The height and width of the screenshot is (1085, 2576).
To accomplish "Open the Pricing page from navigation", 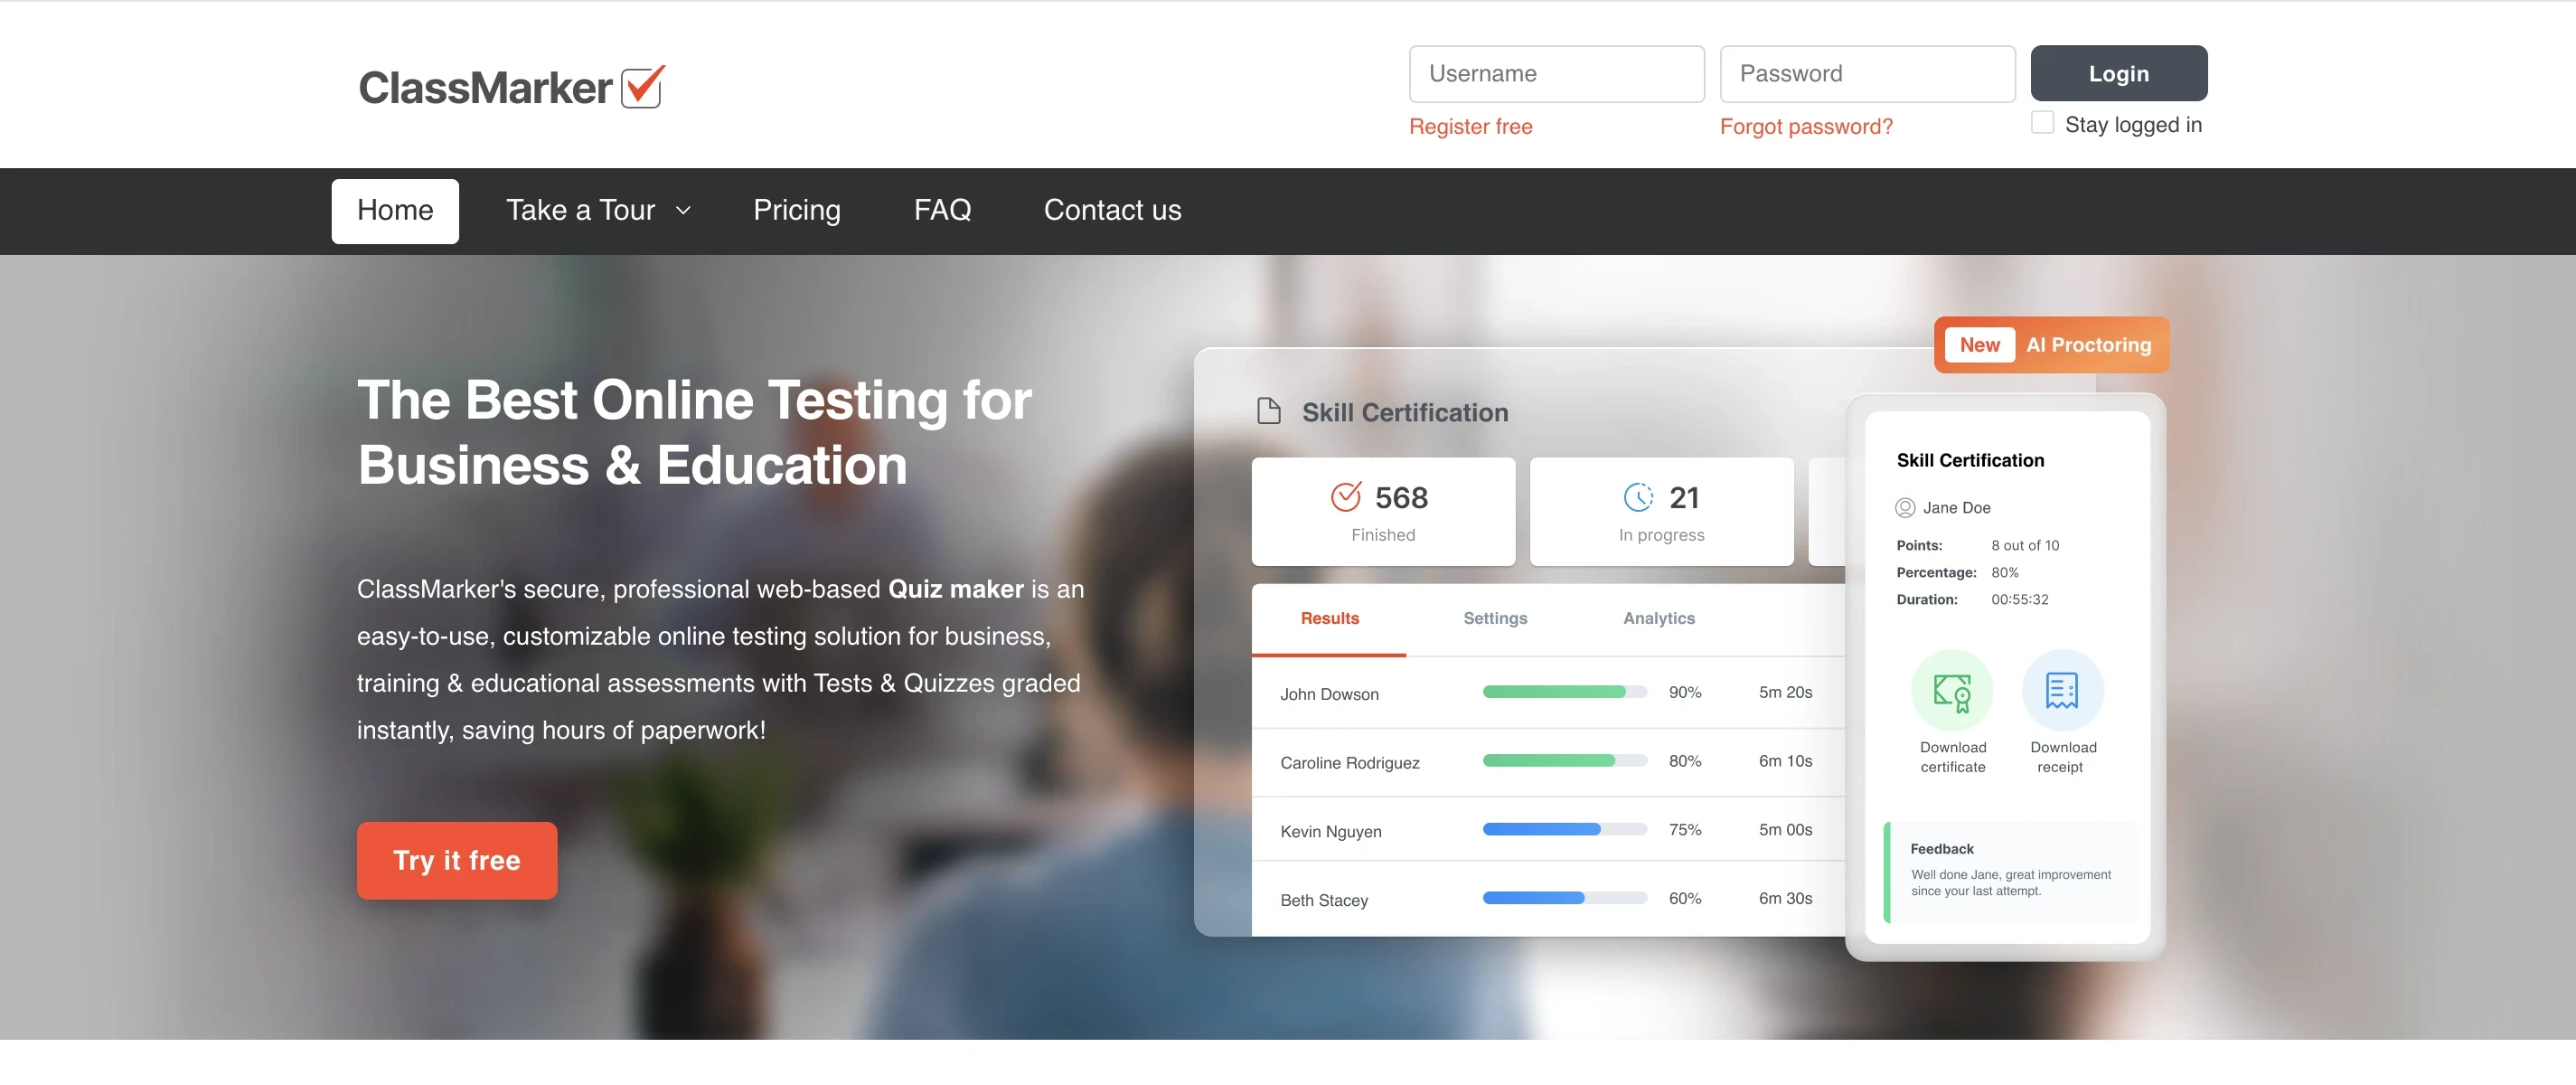I will pos(796,211).
